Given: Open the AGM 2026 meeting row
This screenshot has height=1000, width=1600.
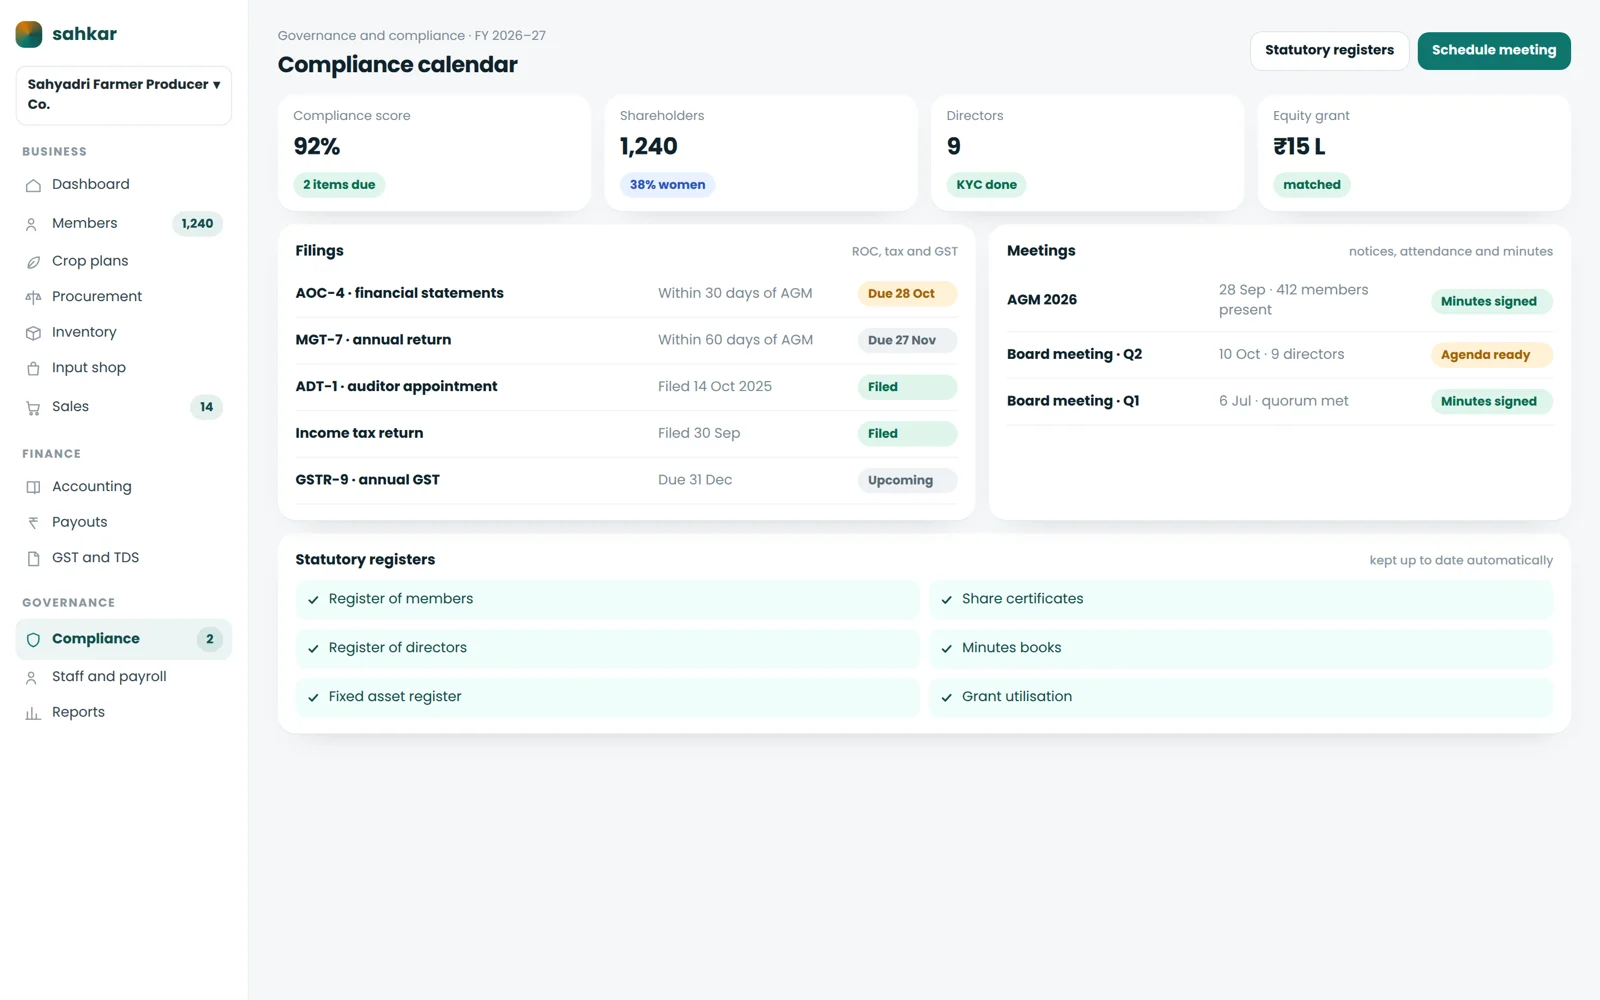Looking at the screenshot, I should click(x=1279, y=300).
